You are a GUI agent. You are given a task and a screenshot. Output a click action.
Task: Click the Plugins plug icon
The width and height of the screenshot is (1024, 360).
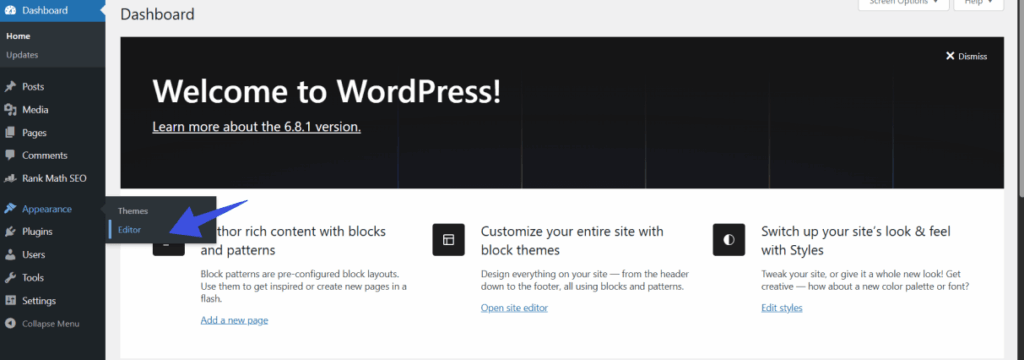coord(10,232)
